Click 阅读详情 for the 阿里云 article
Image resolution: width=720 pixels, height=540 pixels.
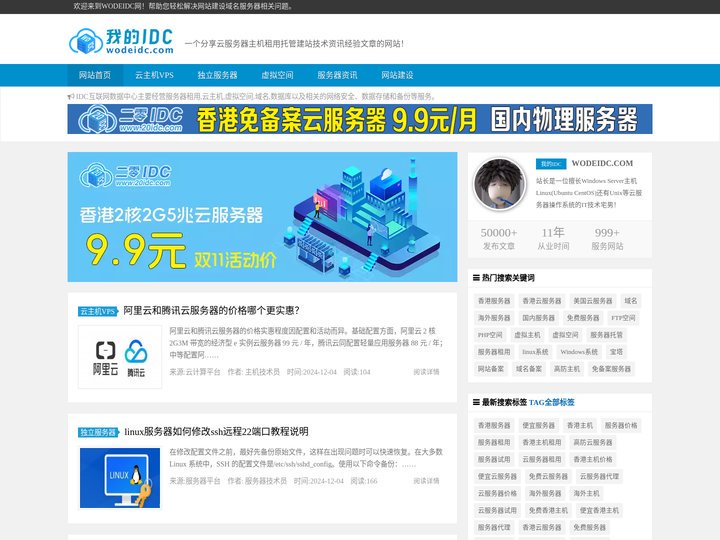(426, 372)
